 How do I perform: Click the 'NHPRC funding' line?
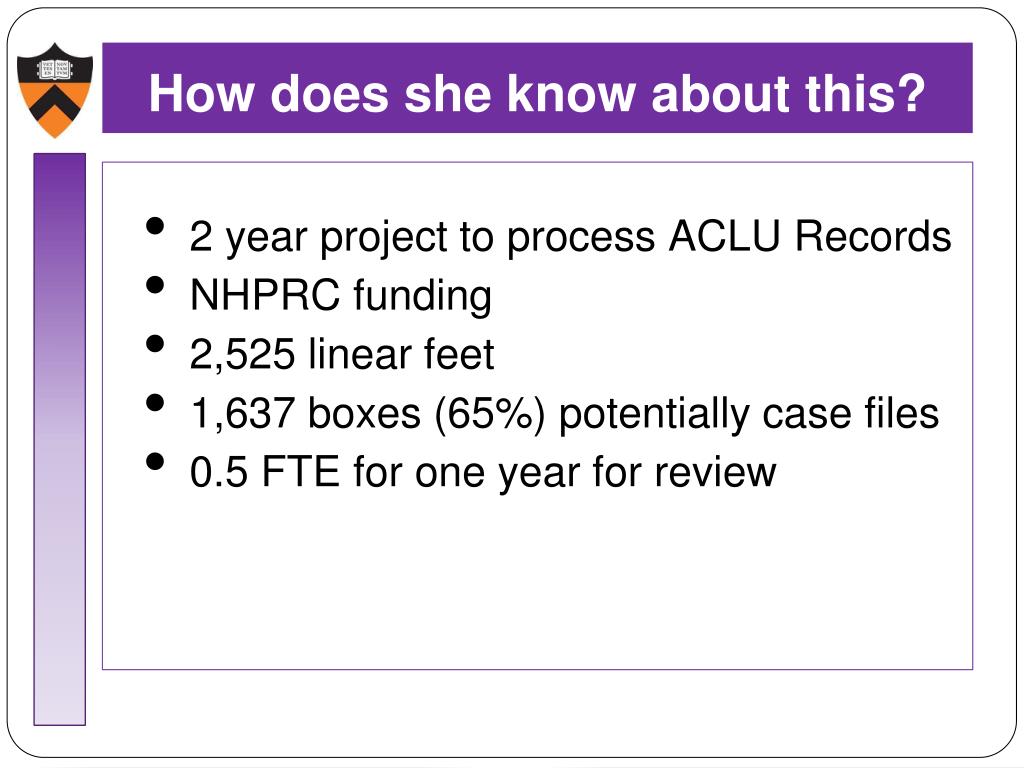(x=341, y=296)
